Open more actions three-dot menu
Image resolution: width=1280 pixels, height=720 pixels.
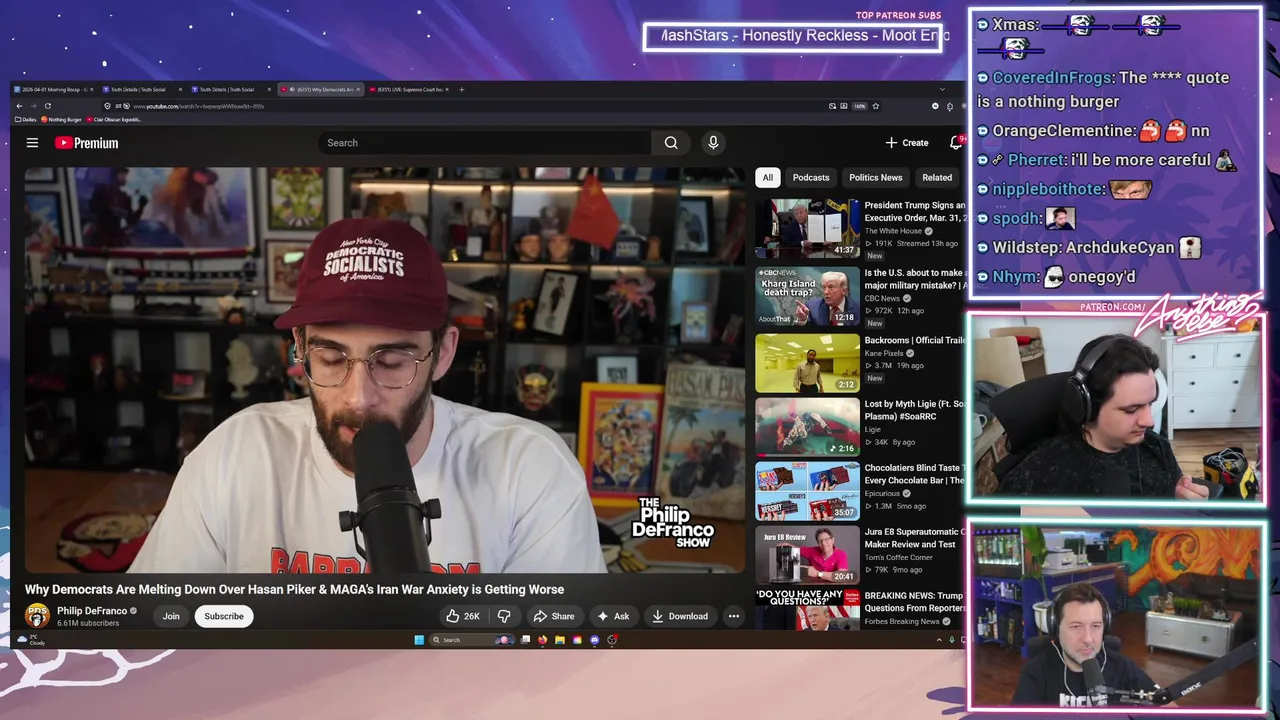tap(734, 616)
